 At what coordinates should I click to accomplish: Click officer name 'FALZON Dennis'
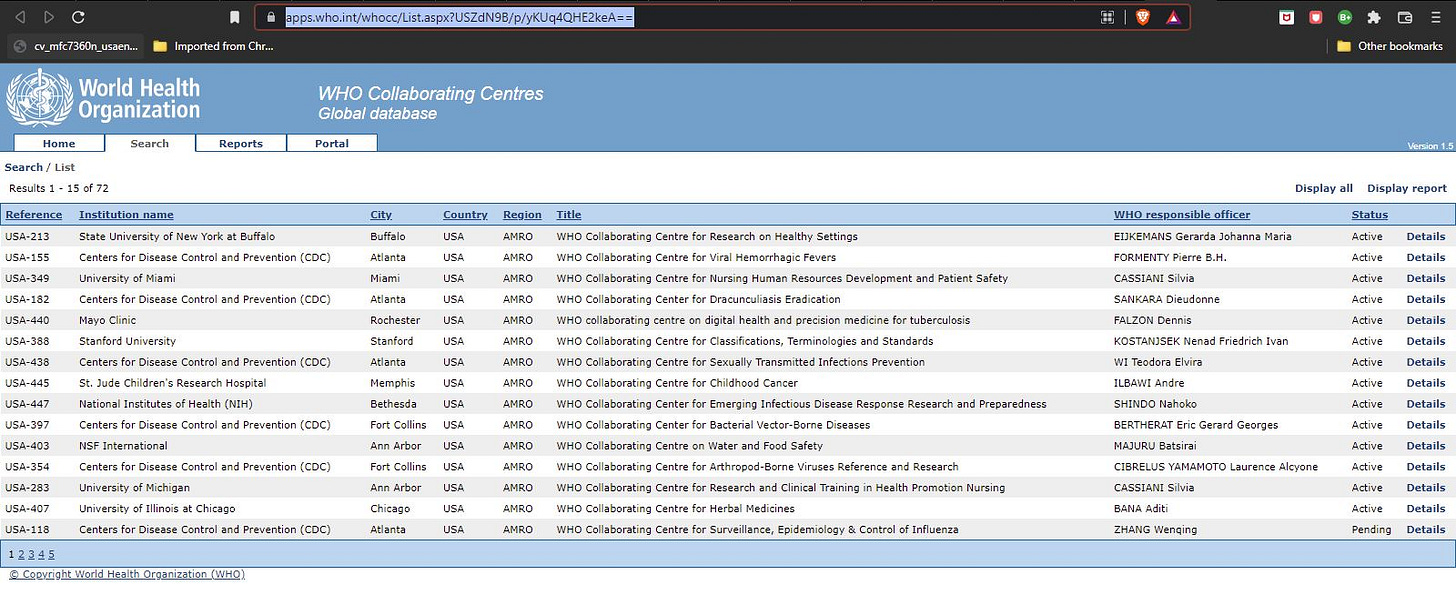point(1153,320)
